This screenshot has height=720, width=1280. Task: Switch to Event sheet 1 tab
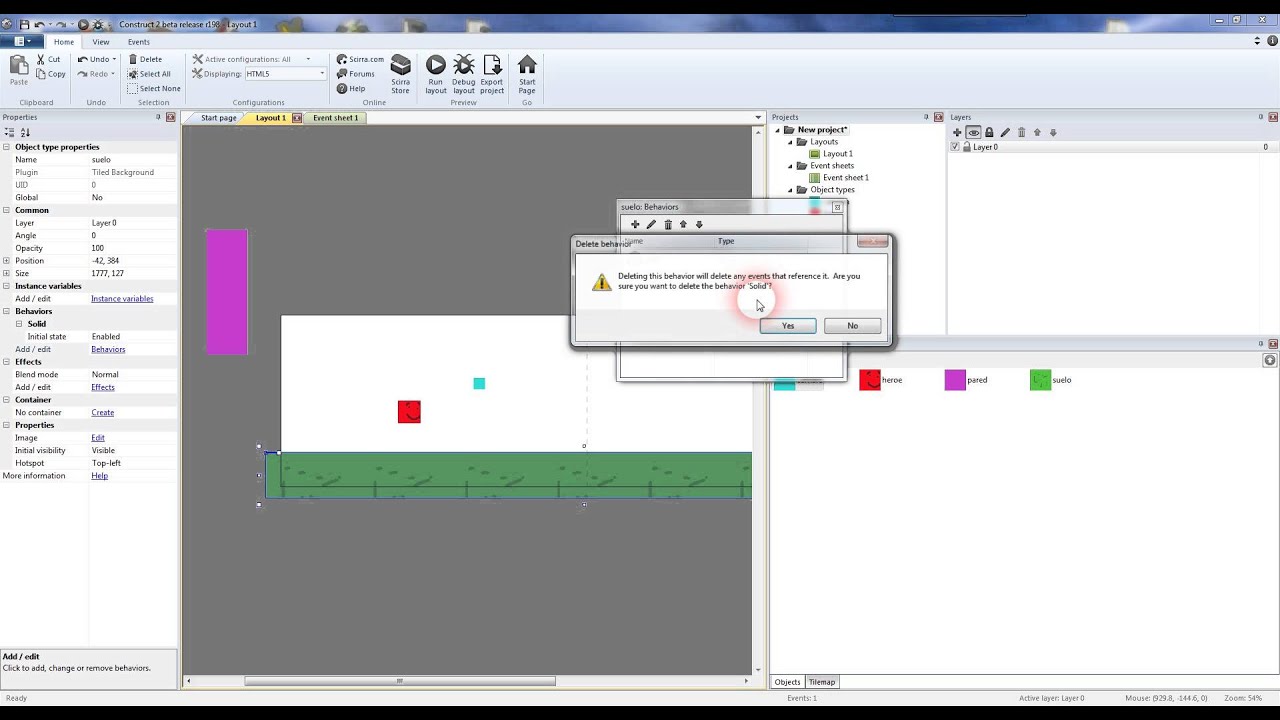pos(336,118)
